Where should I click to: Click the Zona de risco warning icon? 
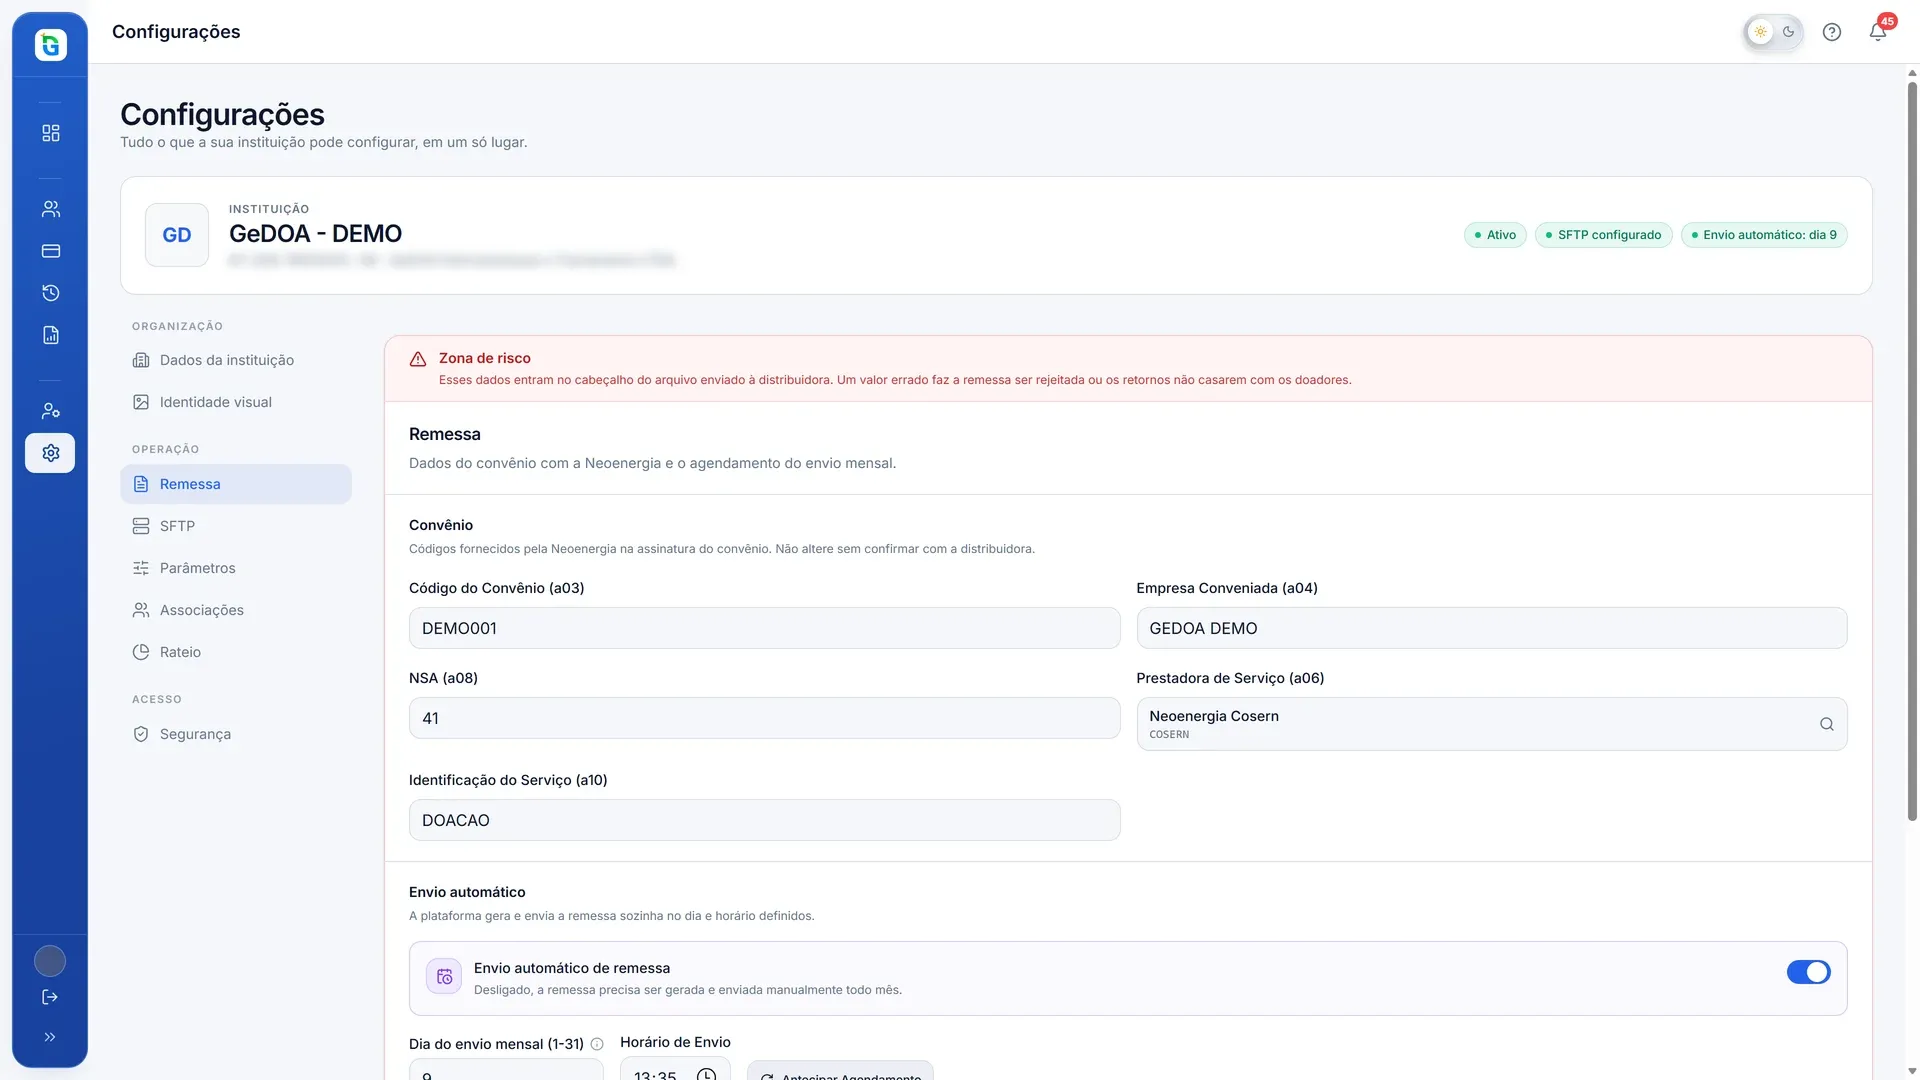pos(418,359)
